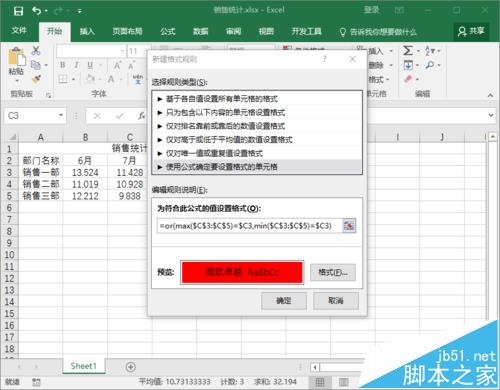Click the range selector icon beside formula box
This screenshot has width=500, height=390.
(x=349, y=226)
